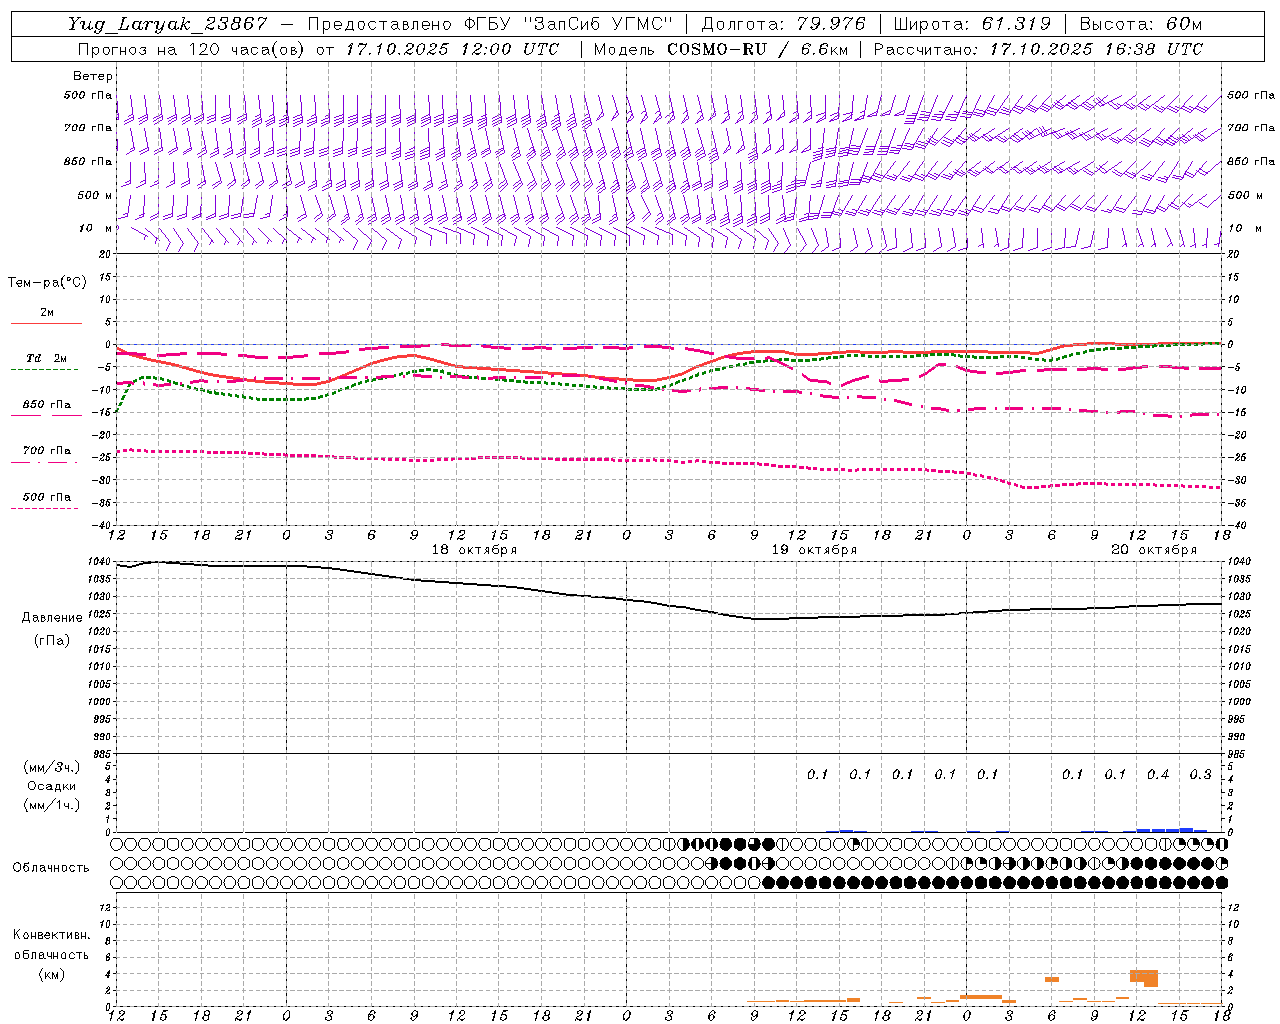Click the Td 2м dew point legend entry
The image size is (1280, 1024).
coord(47,358)
